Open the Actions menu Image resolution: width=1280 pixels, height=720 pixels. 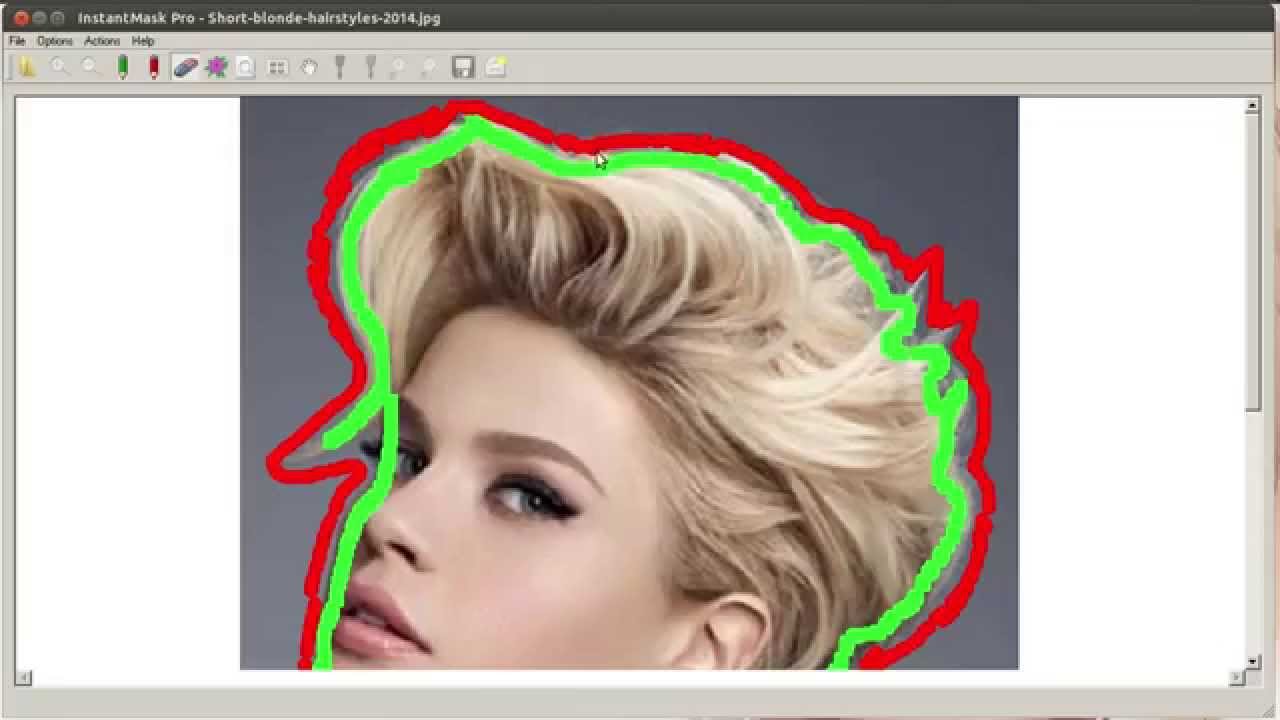tap(102, 41)
